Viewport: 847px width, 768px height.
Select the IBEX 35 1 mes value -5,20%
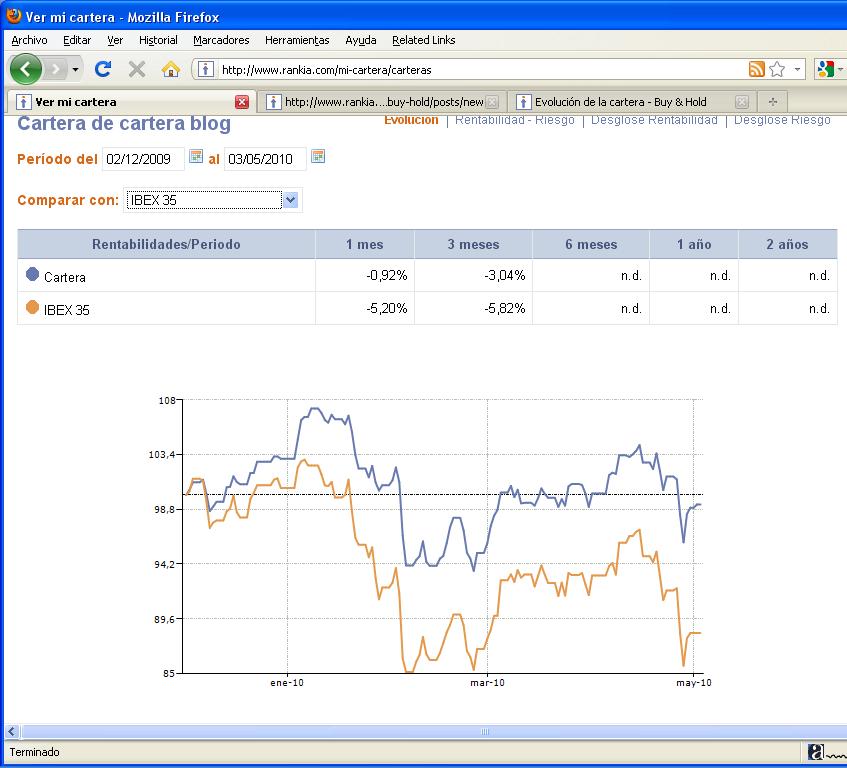tap(387, 308)
